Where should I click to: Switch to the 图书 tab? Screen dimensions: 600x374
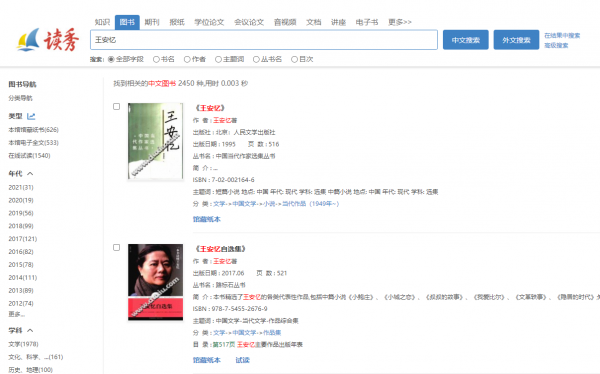[127, 22]
